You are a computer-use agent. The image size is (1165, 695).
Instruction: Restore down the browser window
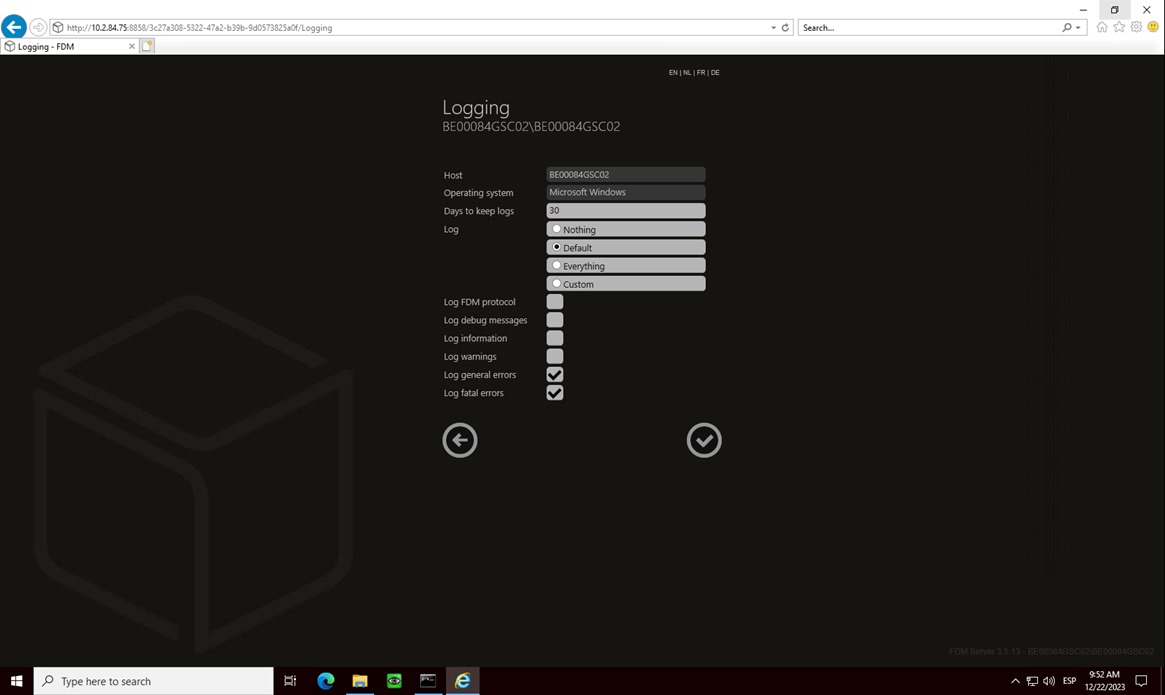click(x=1114, y=10)
